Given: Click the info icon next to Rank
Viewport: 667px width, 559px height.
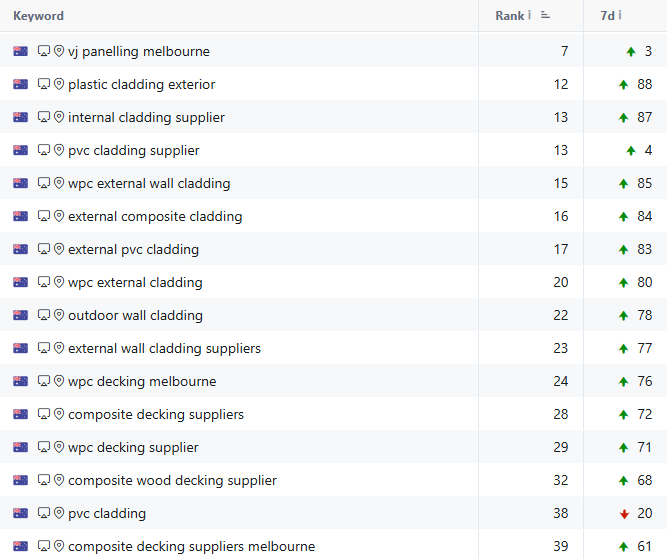Looking at the screenshot, I should tap(530, 15).
